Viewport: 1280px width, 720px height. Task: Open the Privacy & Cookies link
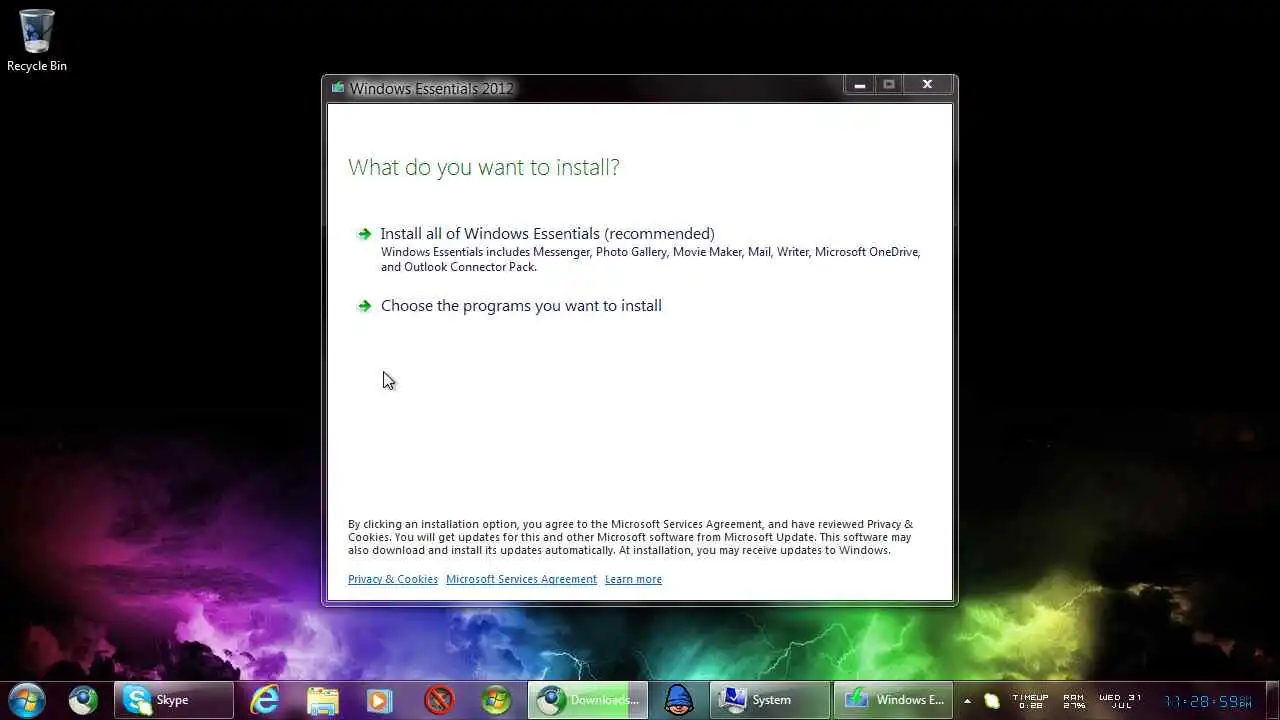[x=393, y=579]
